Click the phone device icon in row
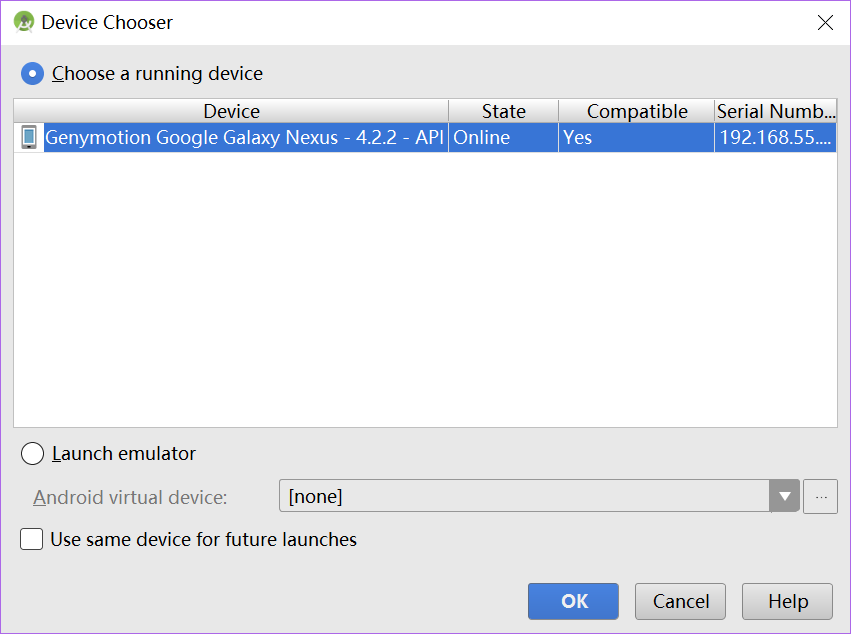 pos(29,137)
